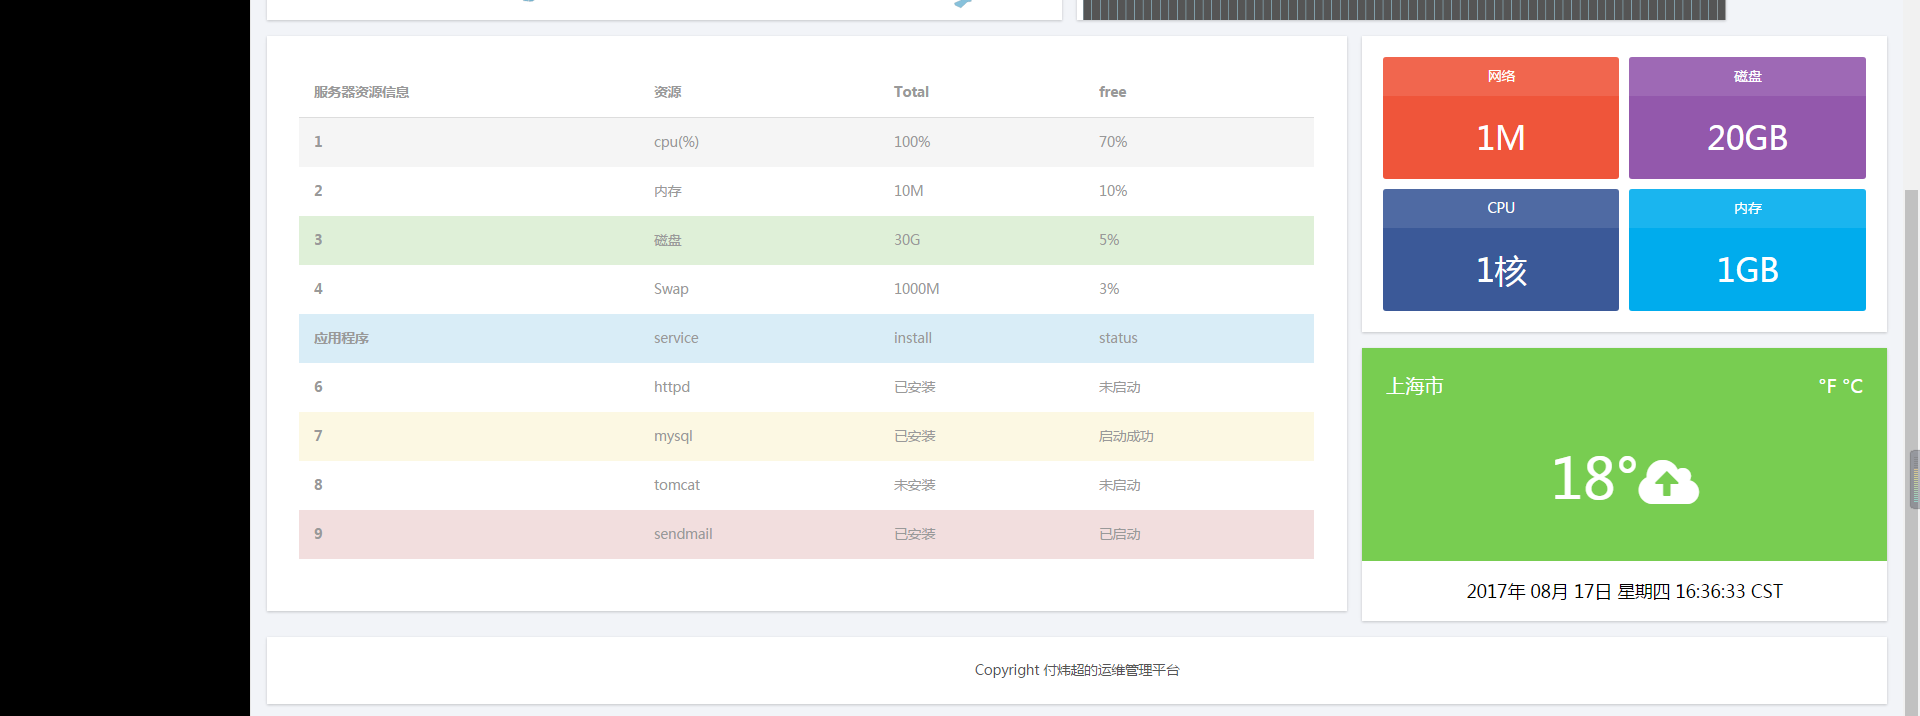This screenshot has height=716, width=1920.
Task: Click row number 1 cell
Action: pyautogui.click(x=318, y=142)
